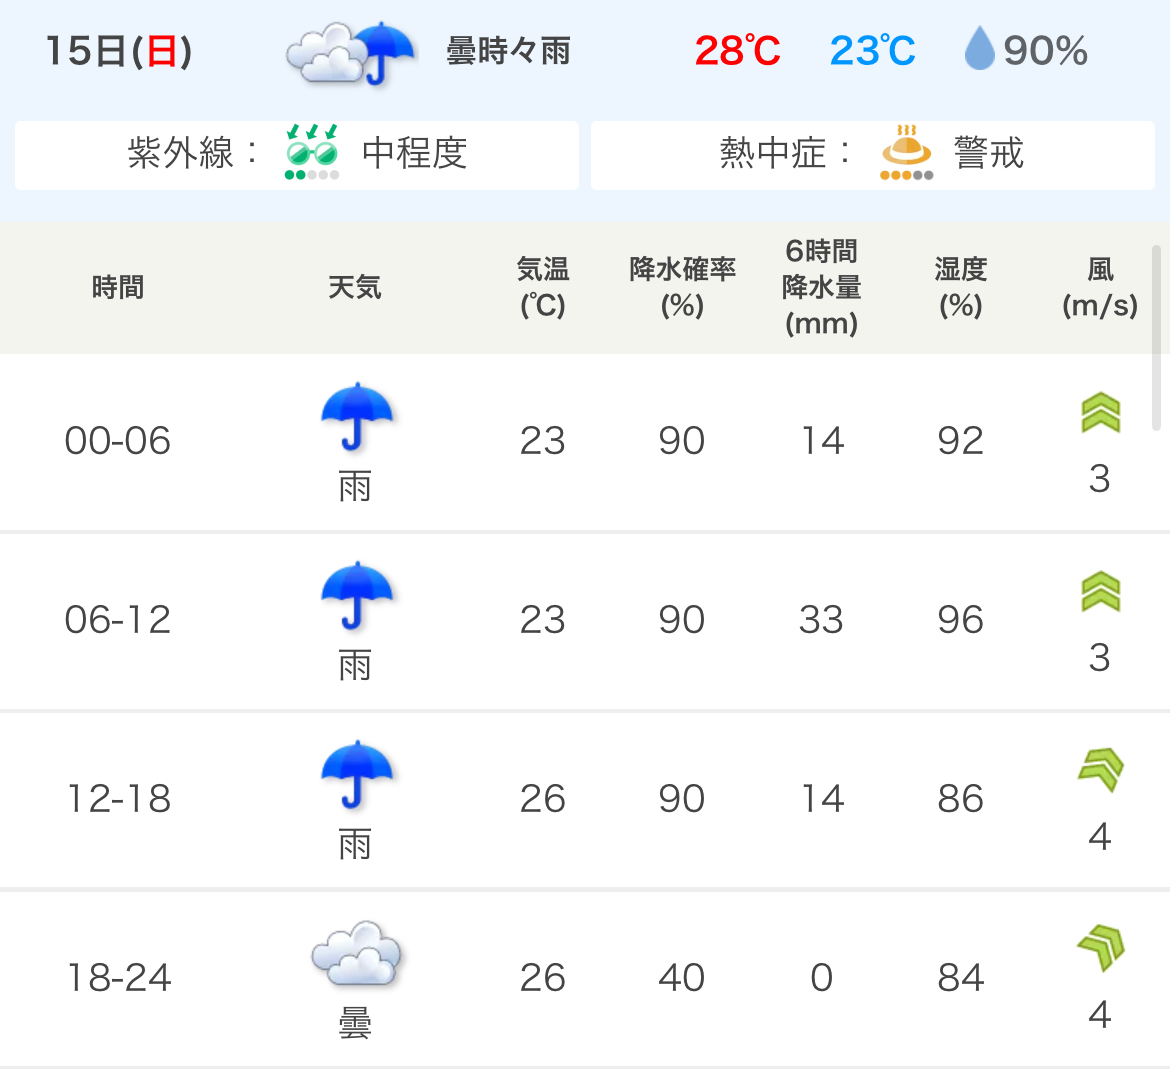This screenshot has width=1170, height=1076.
Task: Select the 降水確率 column header
Action: [682, 287]
